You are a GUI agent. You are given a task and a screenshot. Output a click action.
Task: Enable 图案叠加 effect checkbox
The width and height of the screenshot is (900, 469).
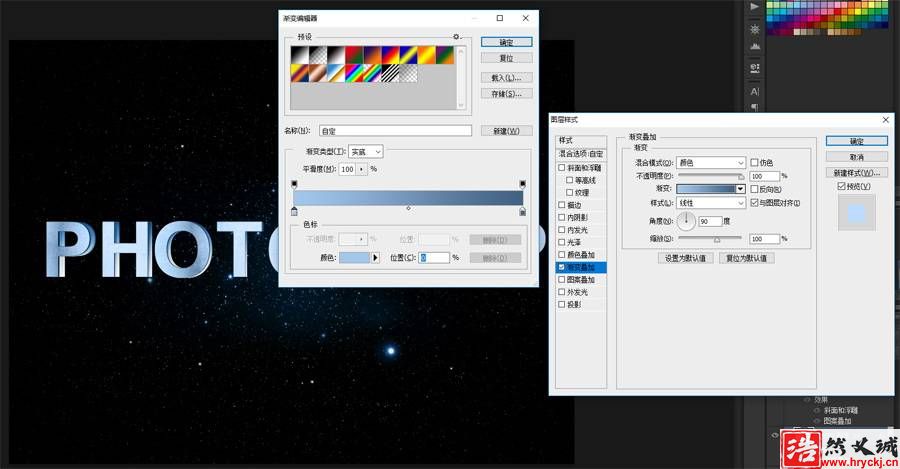562,280
